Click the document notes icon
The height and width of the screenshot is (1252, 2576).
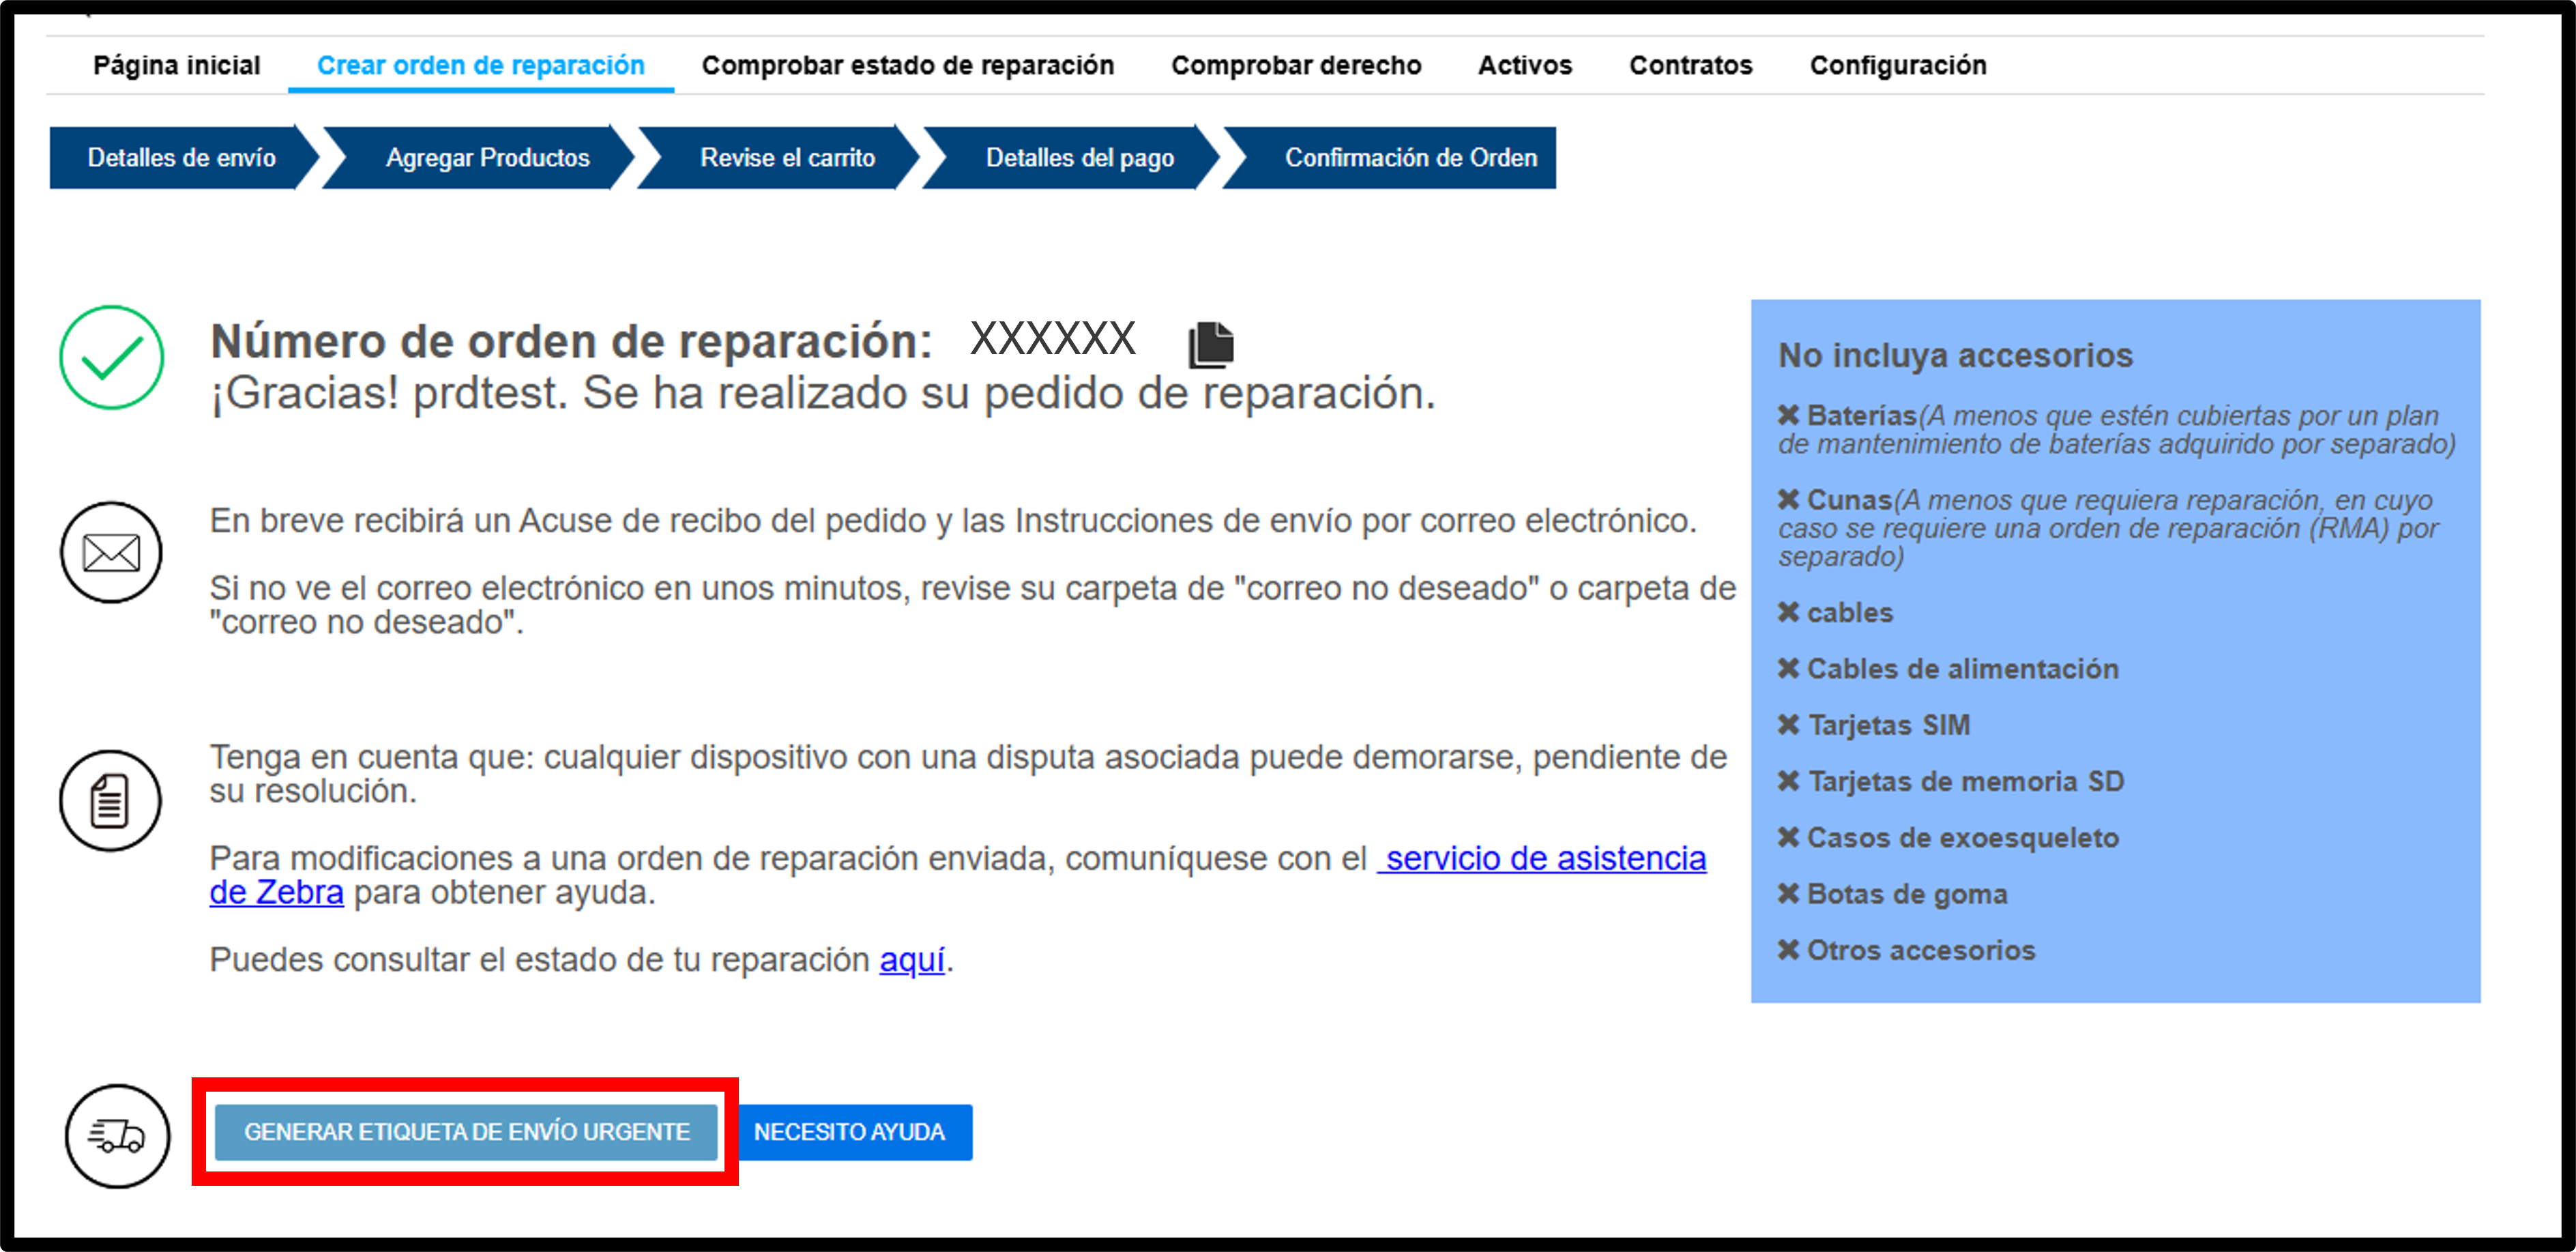coord(110,801)
